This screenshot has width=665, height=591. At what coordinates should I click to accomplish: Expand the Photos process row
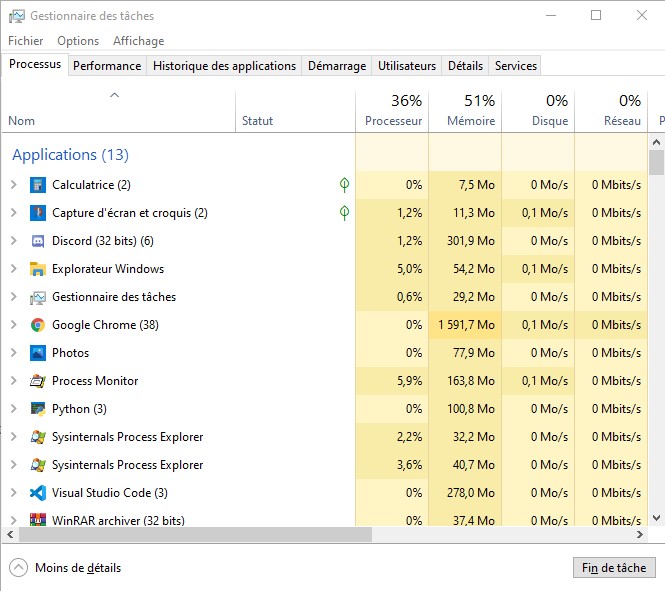(14, 352)
